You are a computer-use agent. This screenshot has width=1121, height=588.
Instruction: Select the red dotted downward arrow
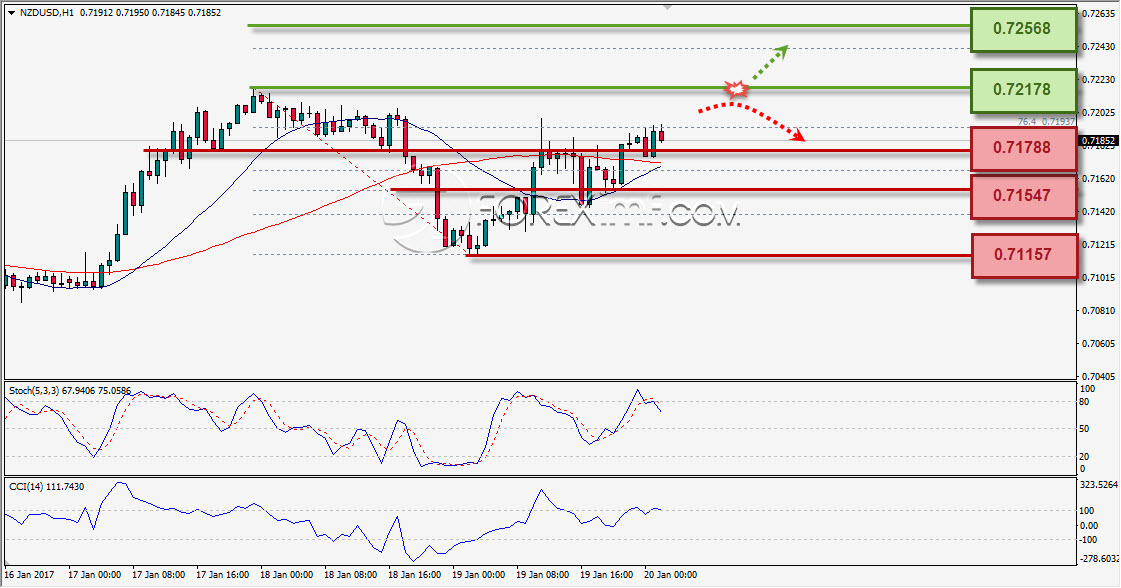[751, 120]
